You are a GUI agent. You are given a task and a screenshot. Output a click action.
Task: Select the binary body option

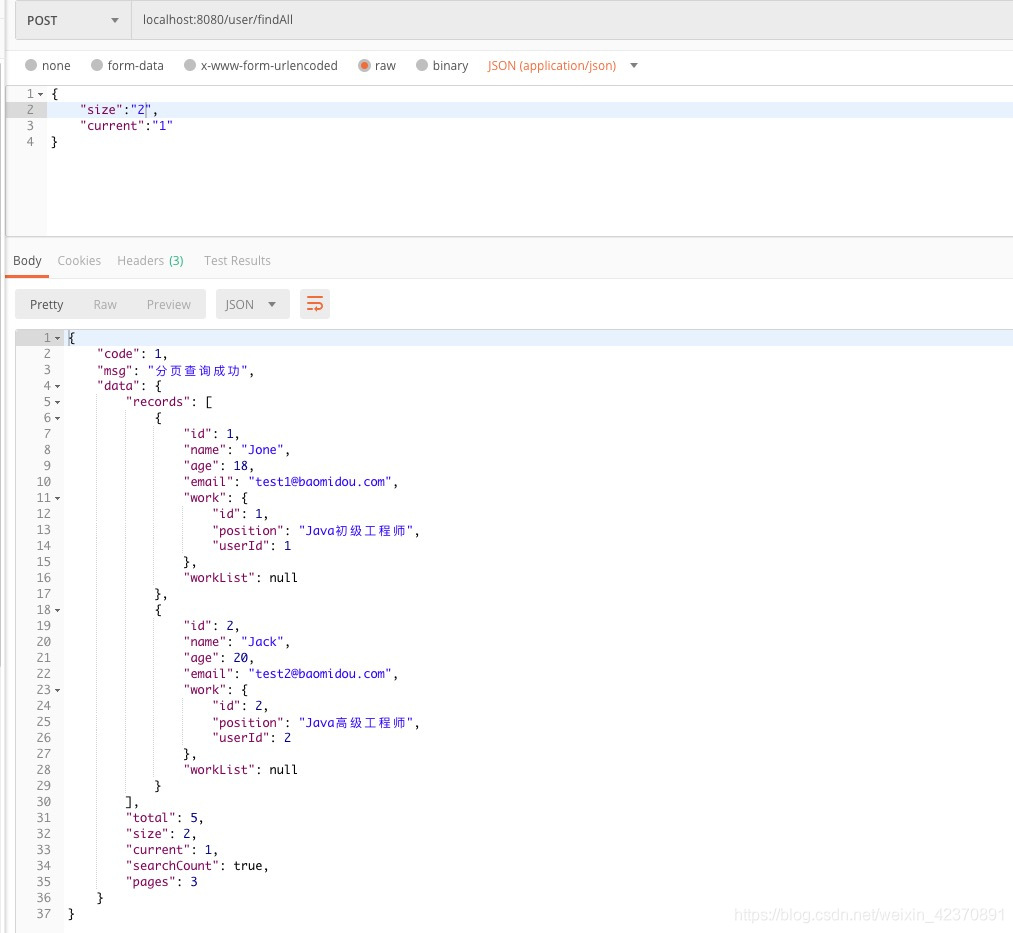pos(422,66)
